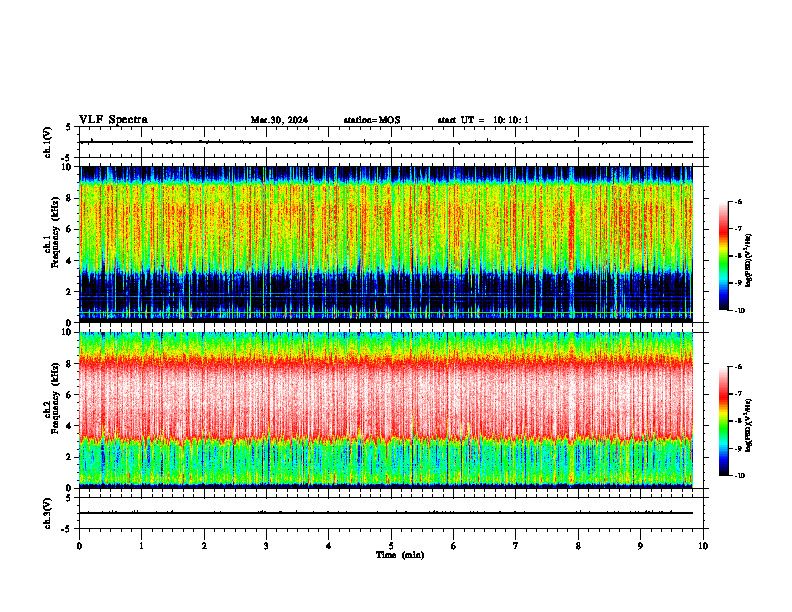
Task: Click the time axis tick label "3"
Action: [x=267, y=546]
